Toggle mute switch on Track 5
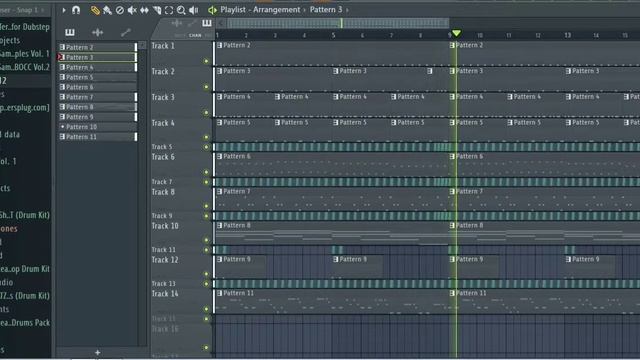The height and width of the screenshot is (360, 640). [206, 147]
